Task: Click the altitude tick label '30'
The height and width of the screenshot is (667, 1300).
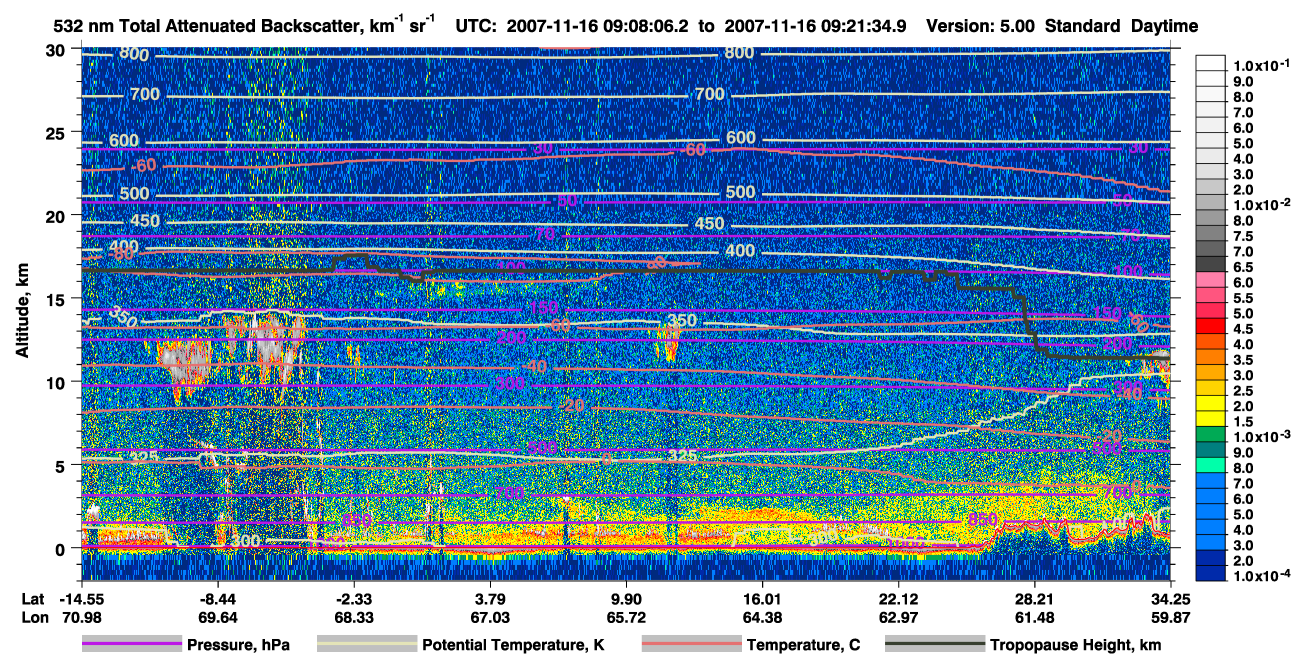Action: 57,49
